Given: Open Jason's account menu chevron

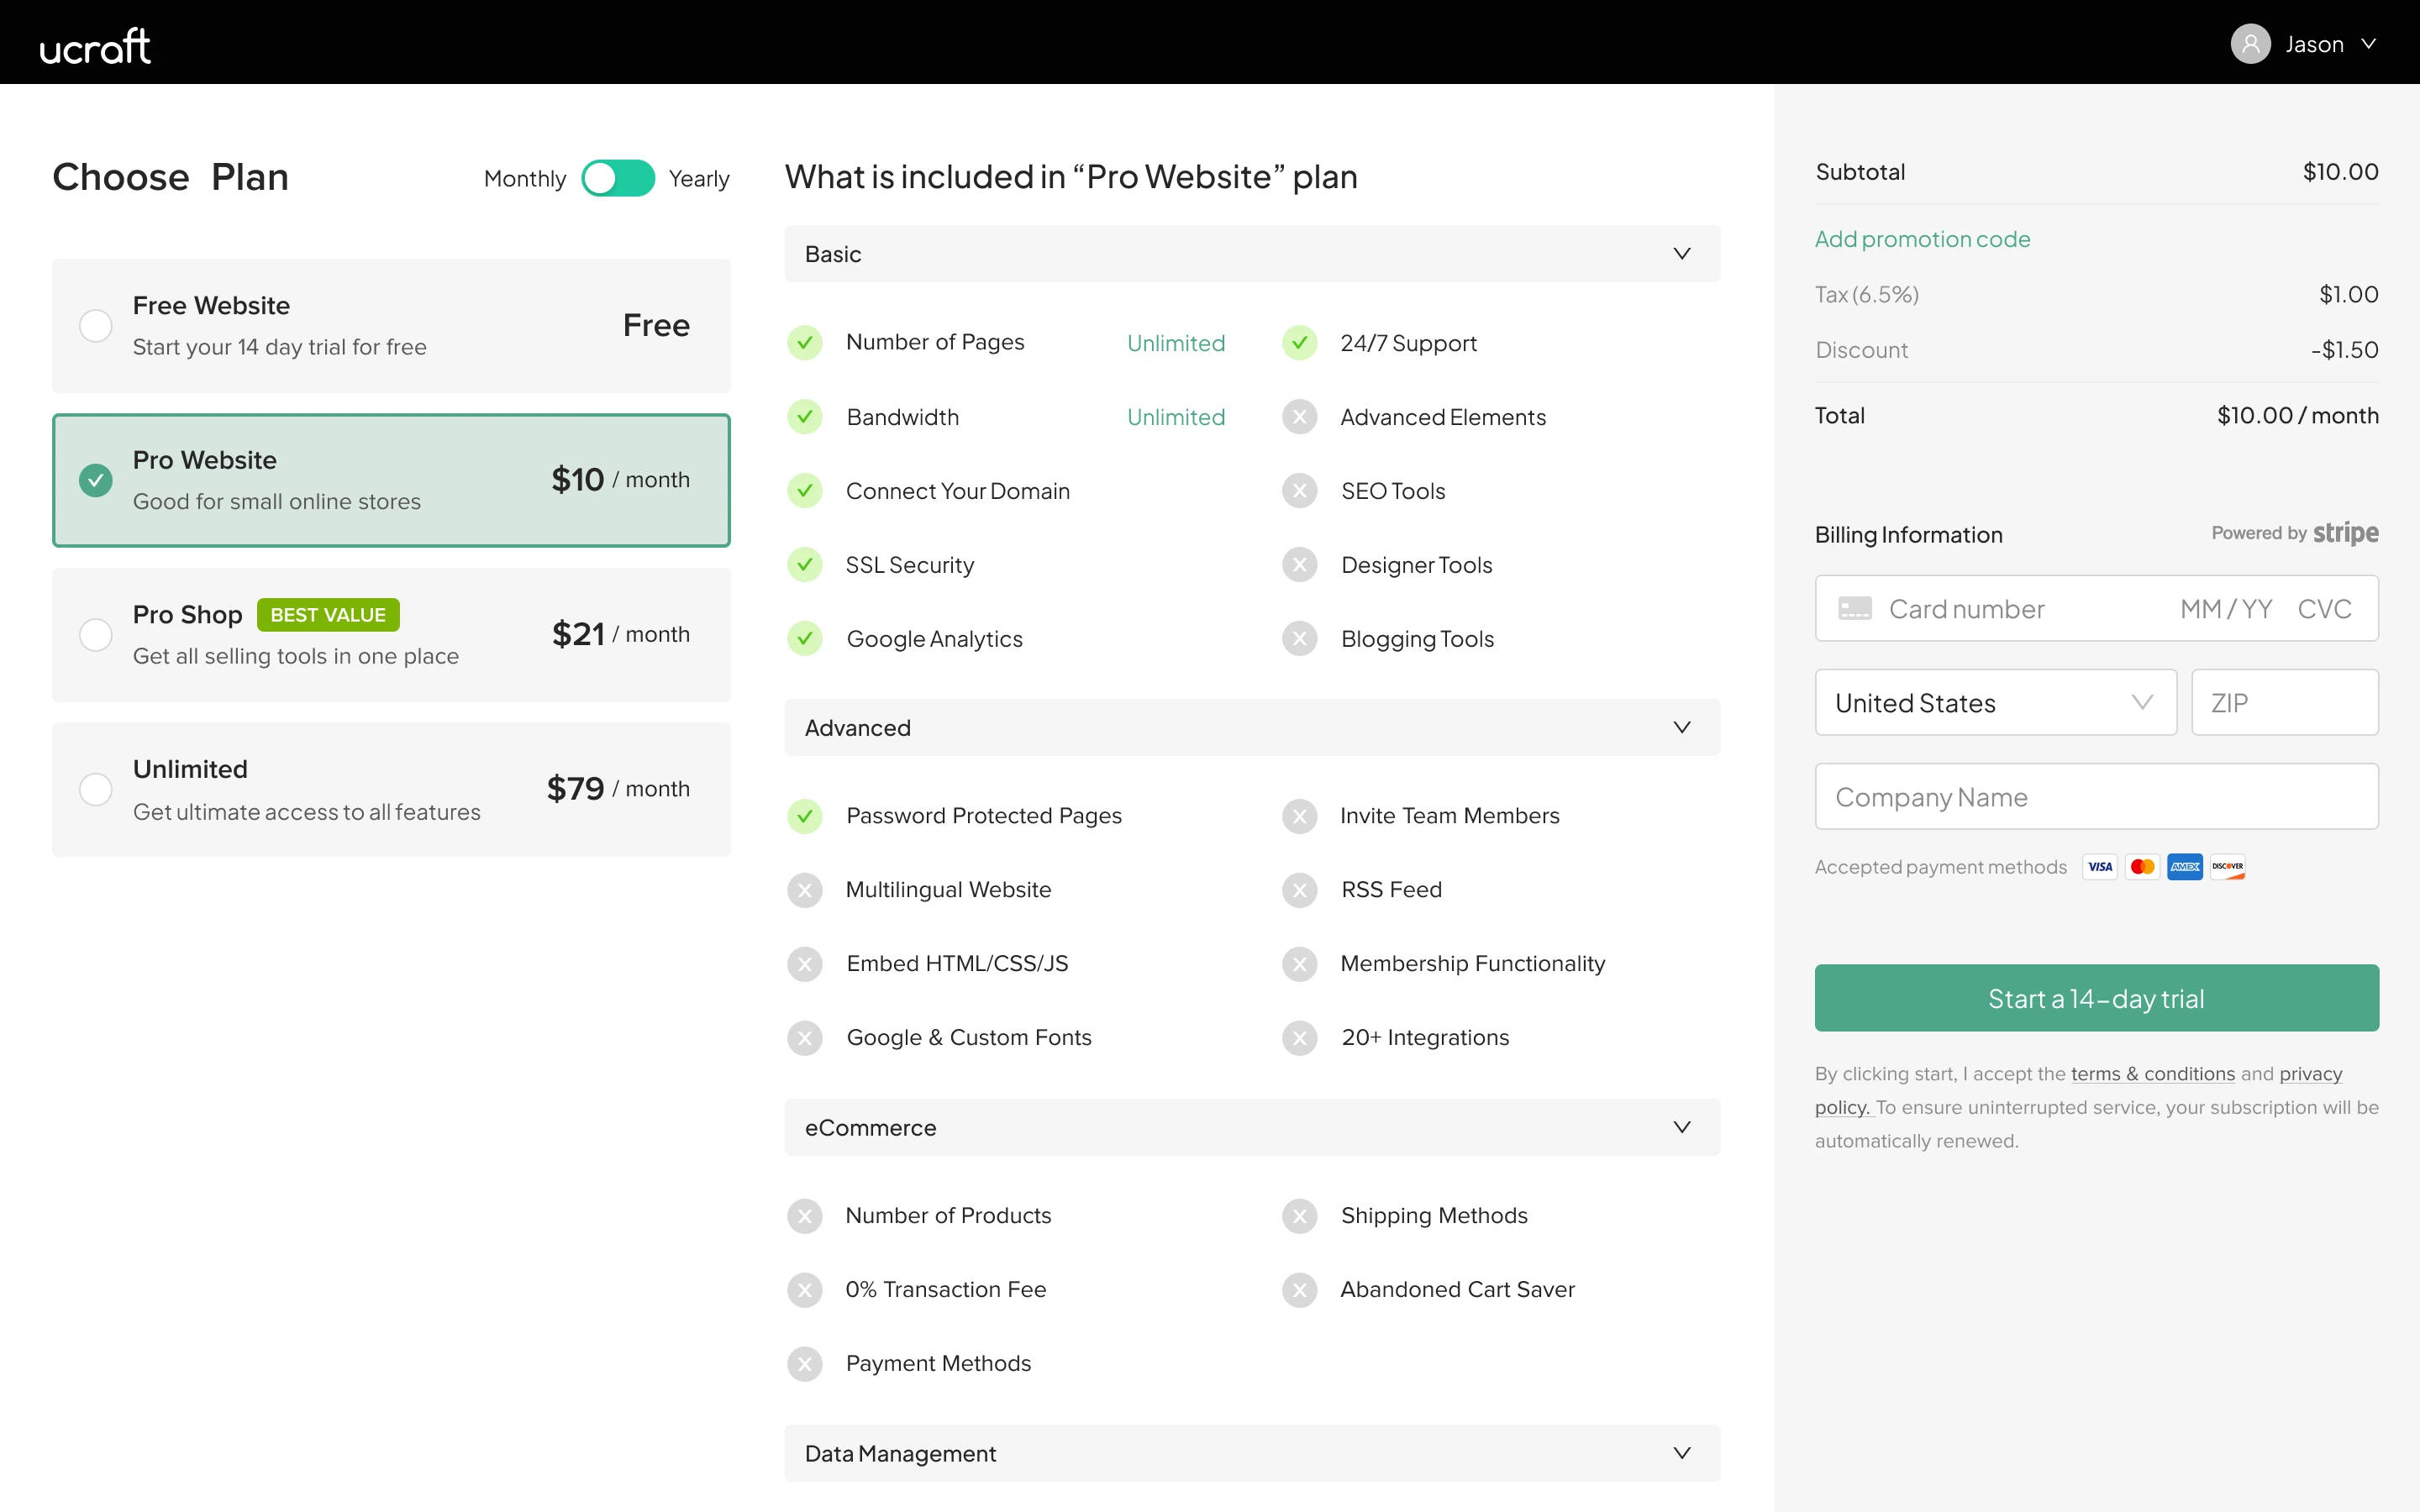Looking at the screenshot, I should coord(2368,44).
